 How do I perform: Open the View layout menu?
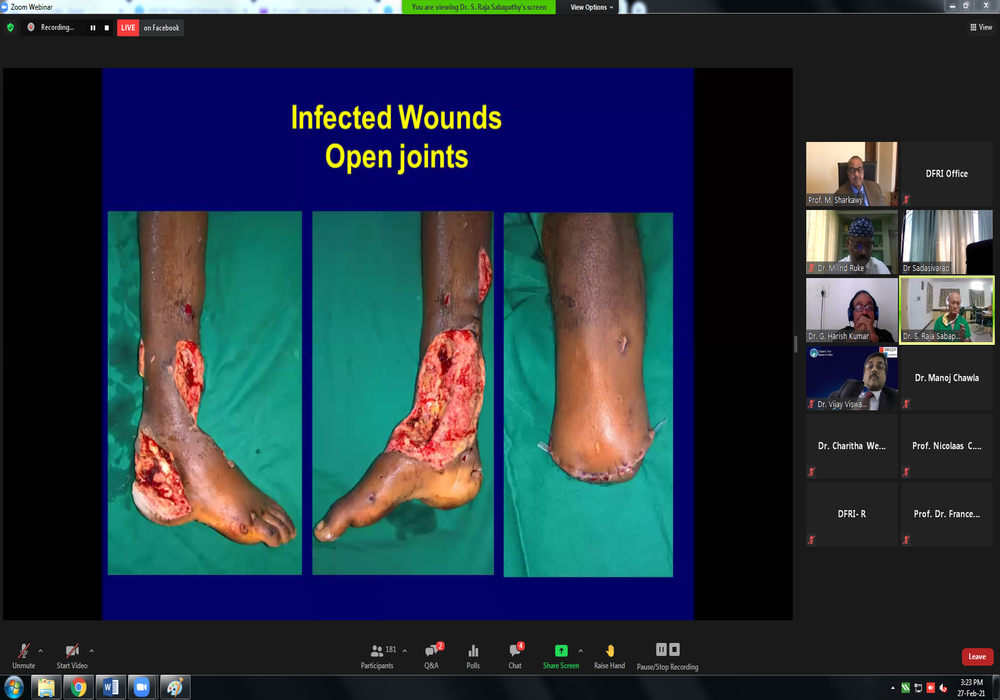(981, 28)
